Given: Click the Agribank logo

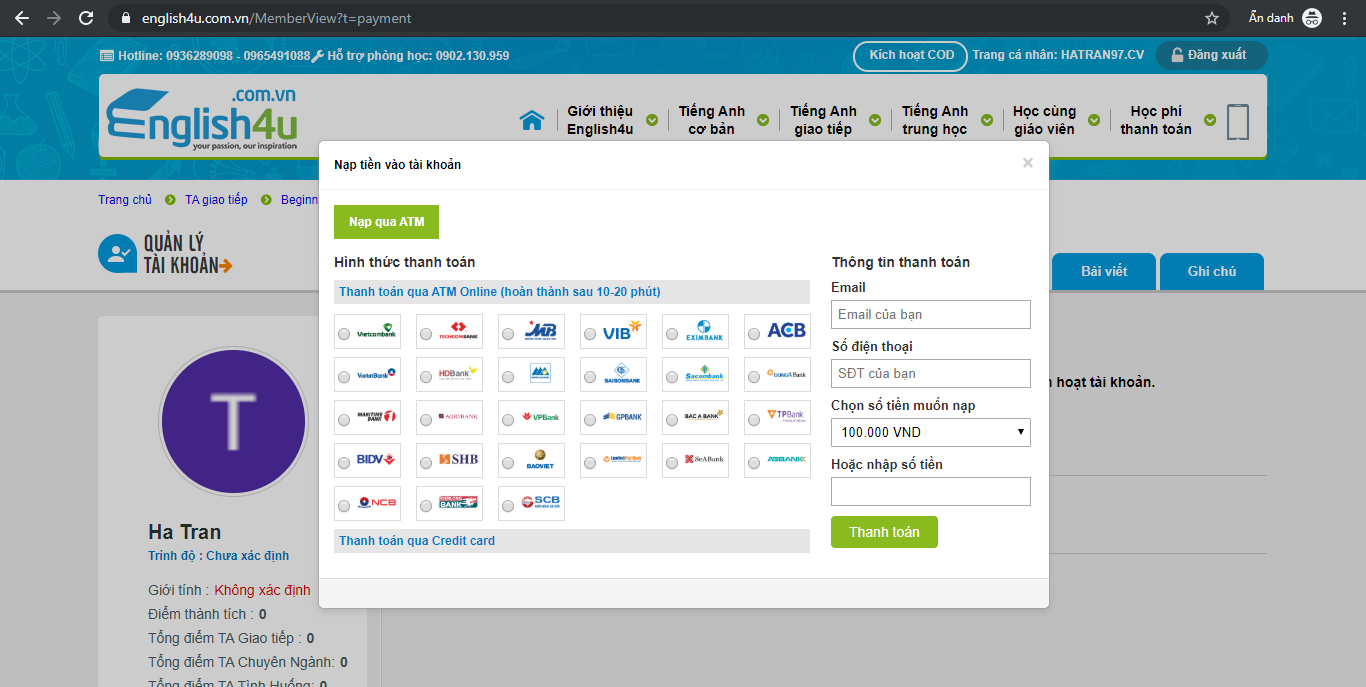Looking at the screenshot, I should [460, 416].
